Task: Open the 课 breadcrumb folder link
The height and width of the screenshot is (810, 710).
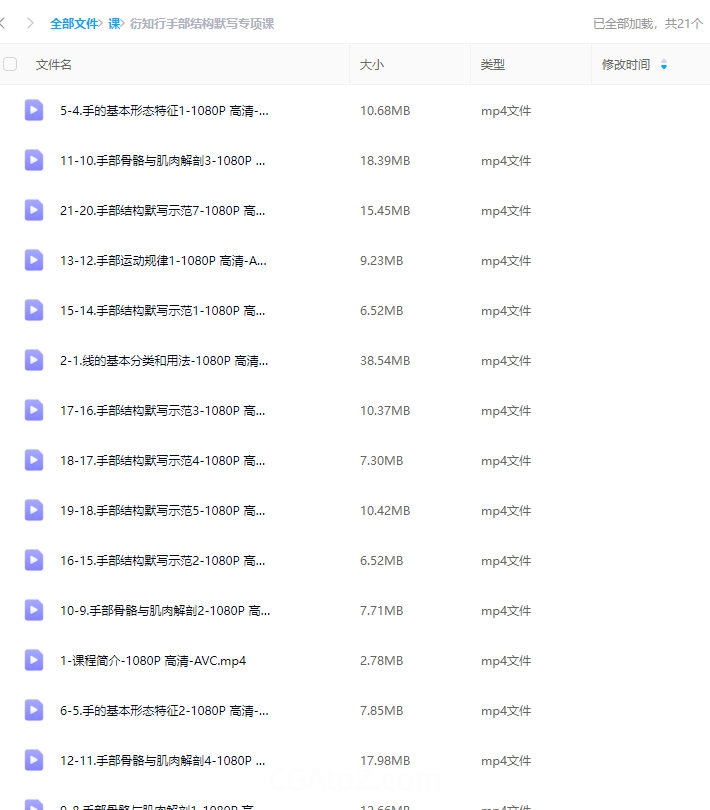Action: [114, 23]
